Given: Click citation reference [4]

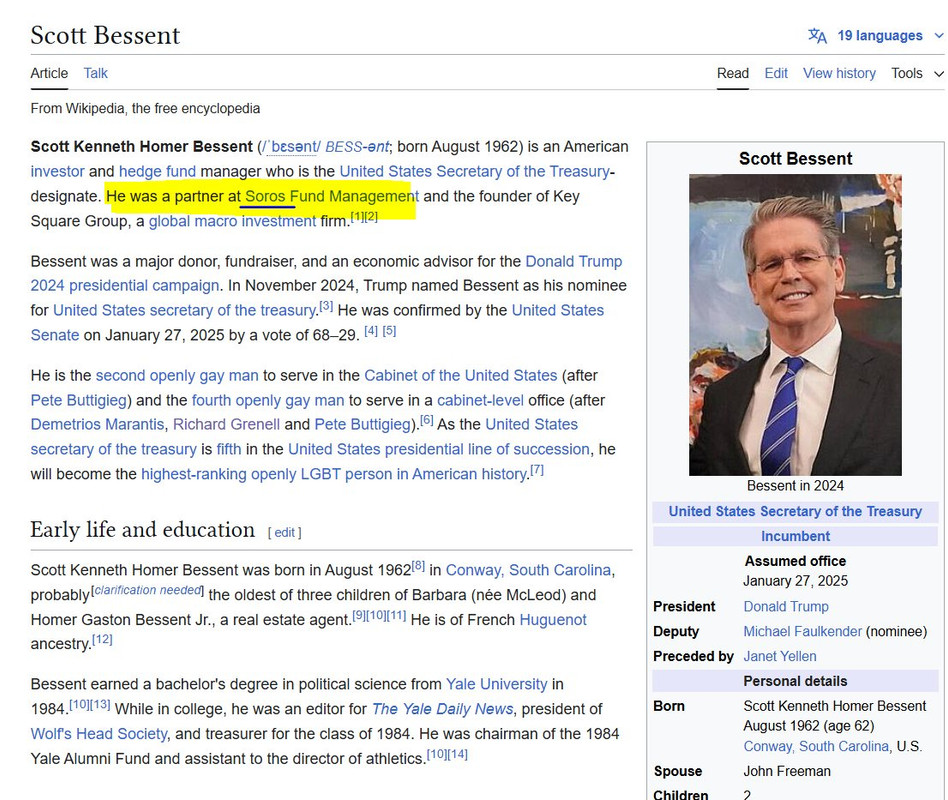Looking at the screenshot, I should click(x=371, y=331).
